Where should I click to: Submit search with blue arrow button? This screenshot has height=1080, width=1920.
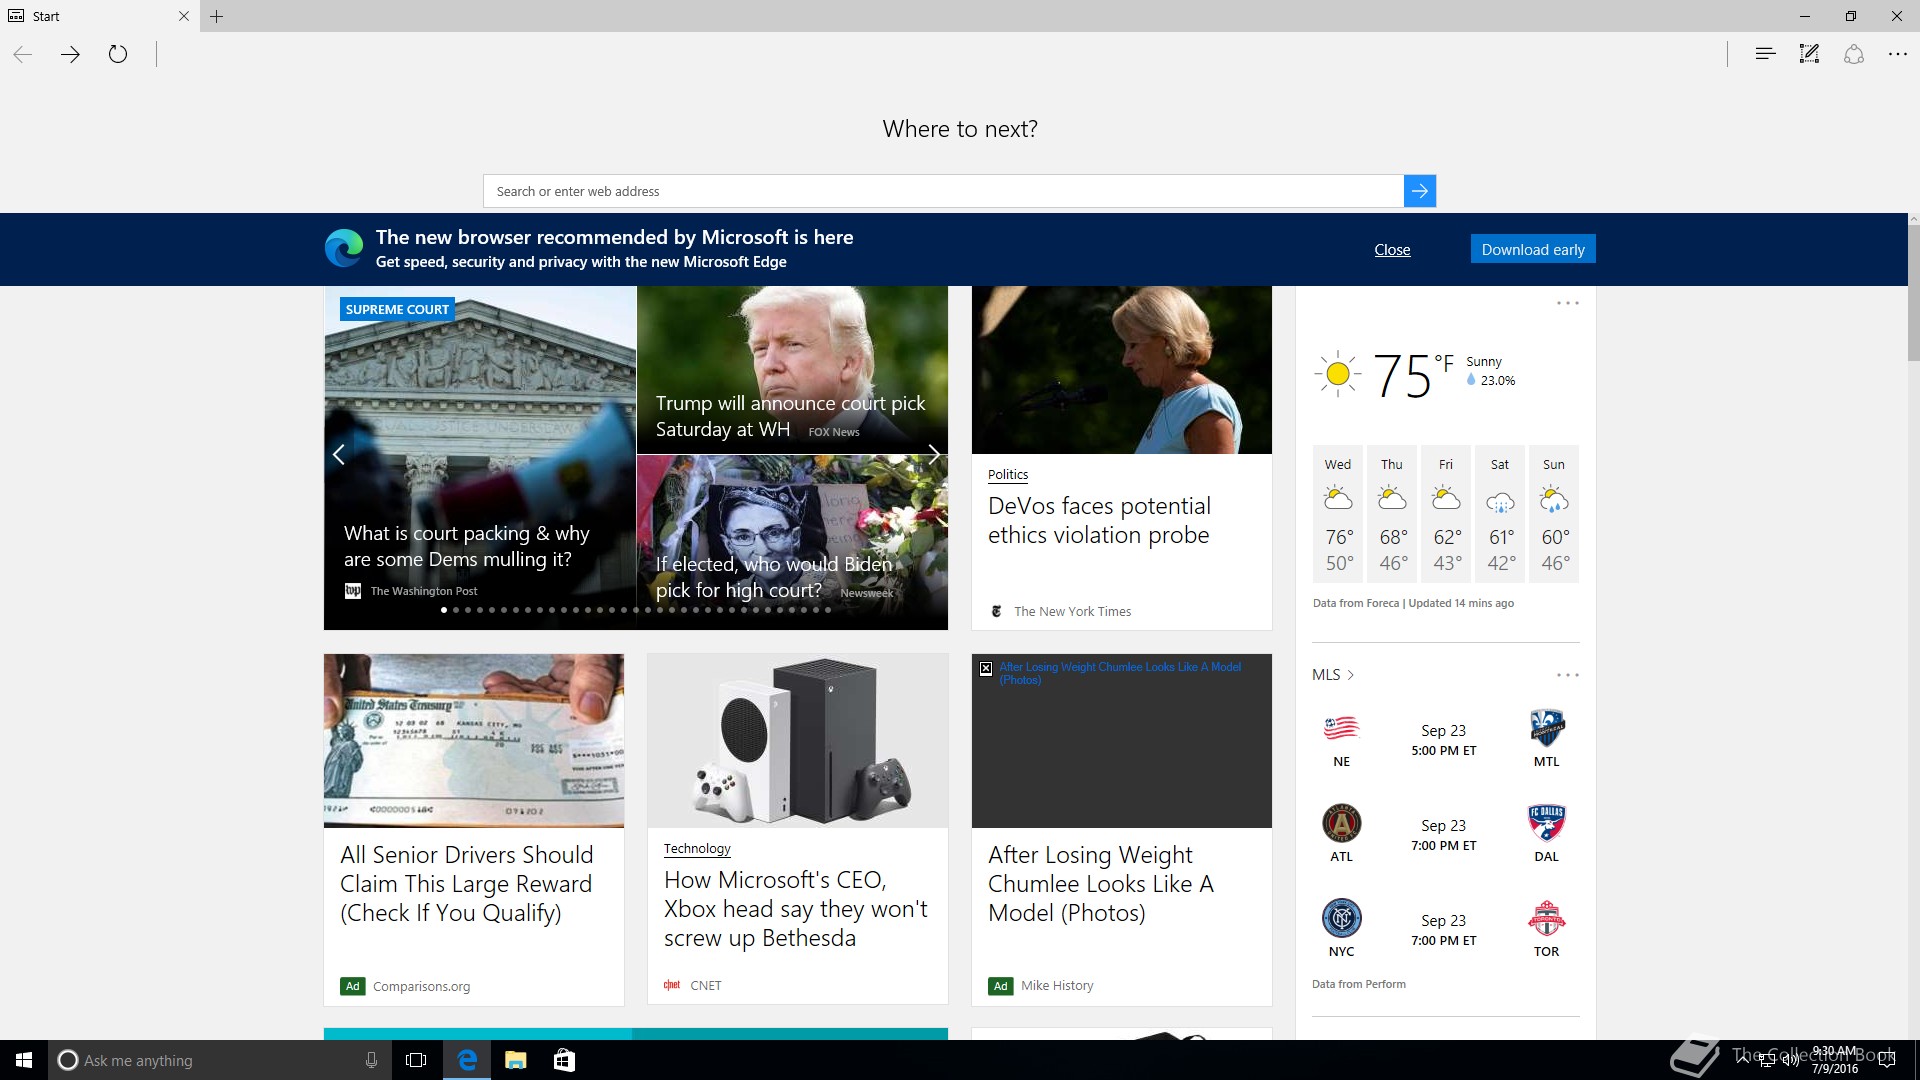point(1420,191)
